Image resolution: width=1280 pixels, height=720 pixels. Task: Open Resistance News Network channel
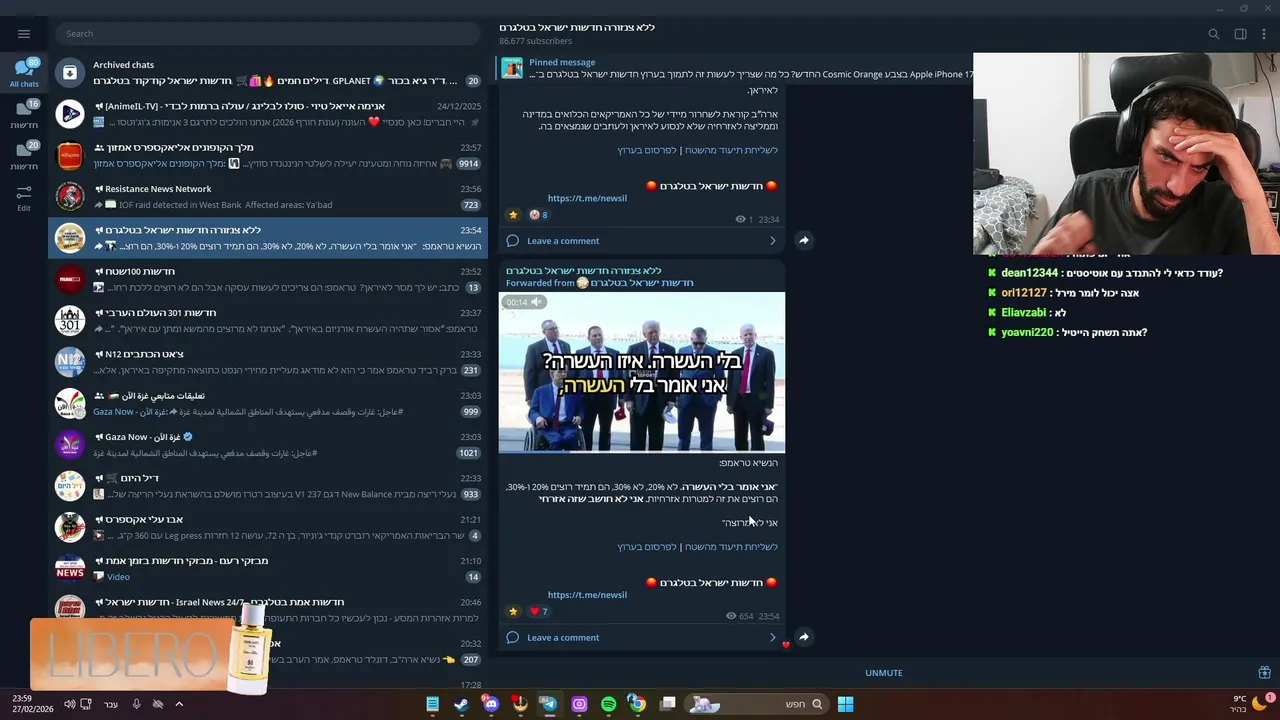(x=268, y=196)
